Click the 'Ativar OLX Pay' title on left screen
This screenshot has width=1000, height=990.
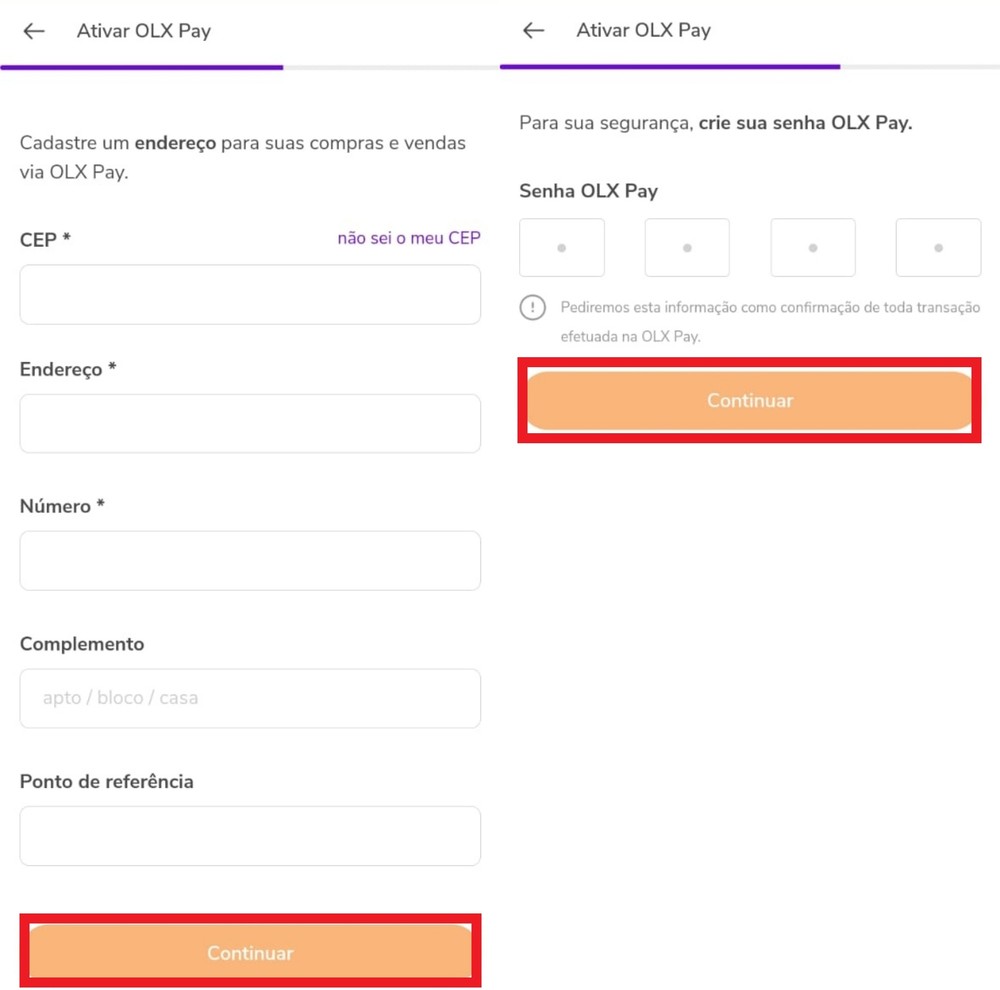pos(143,31)
